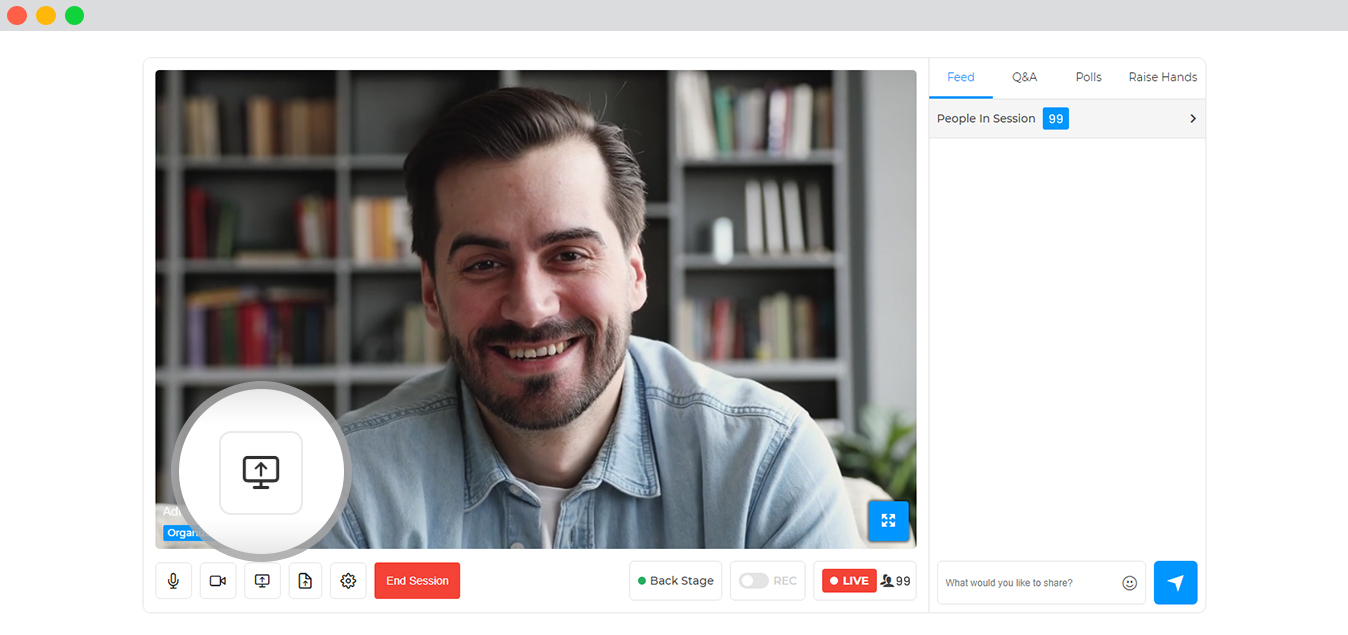1348x635 pixels.
Task: Expand the video to fullscreen
Action: (888, 521)
